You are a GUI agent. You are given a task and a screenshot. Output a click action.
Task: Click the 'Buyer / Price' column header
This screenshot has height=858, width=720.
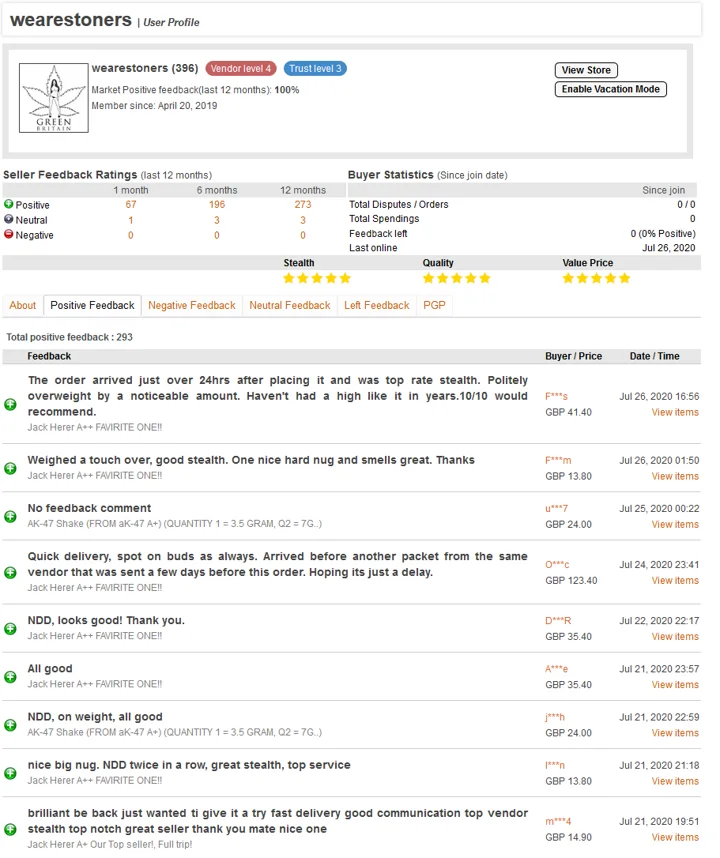(x=573, y=356)
